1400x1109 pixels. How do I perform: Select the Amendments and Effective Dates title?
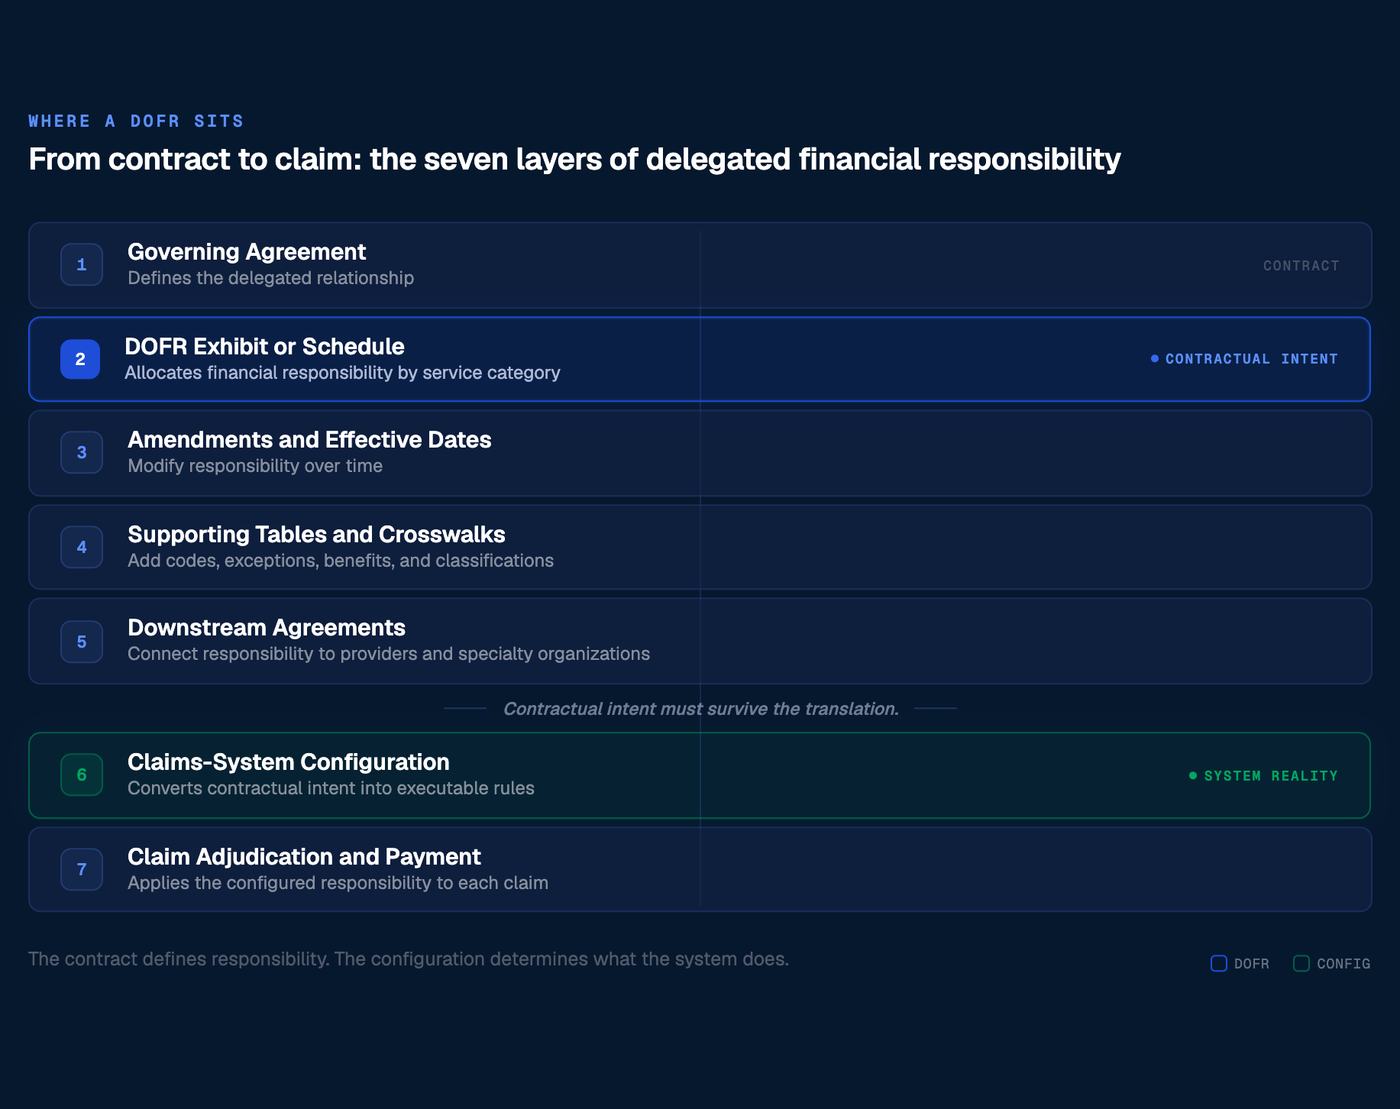[310, 440]
